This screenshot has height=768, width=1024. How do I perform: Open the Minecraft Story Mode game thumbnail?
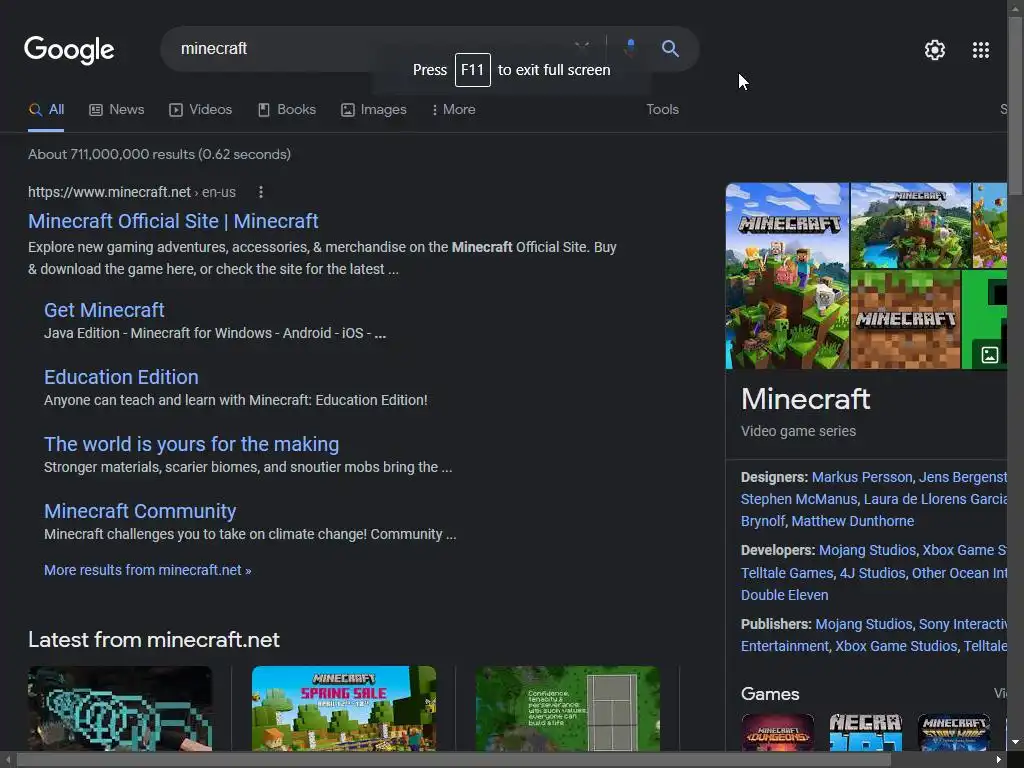click(x=953, y=732)
